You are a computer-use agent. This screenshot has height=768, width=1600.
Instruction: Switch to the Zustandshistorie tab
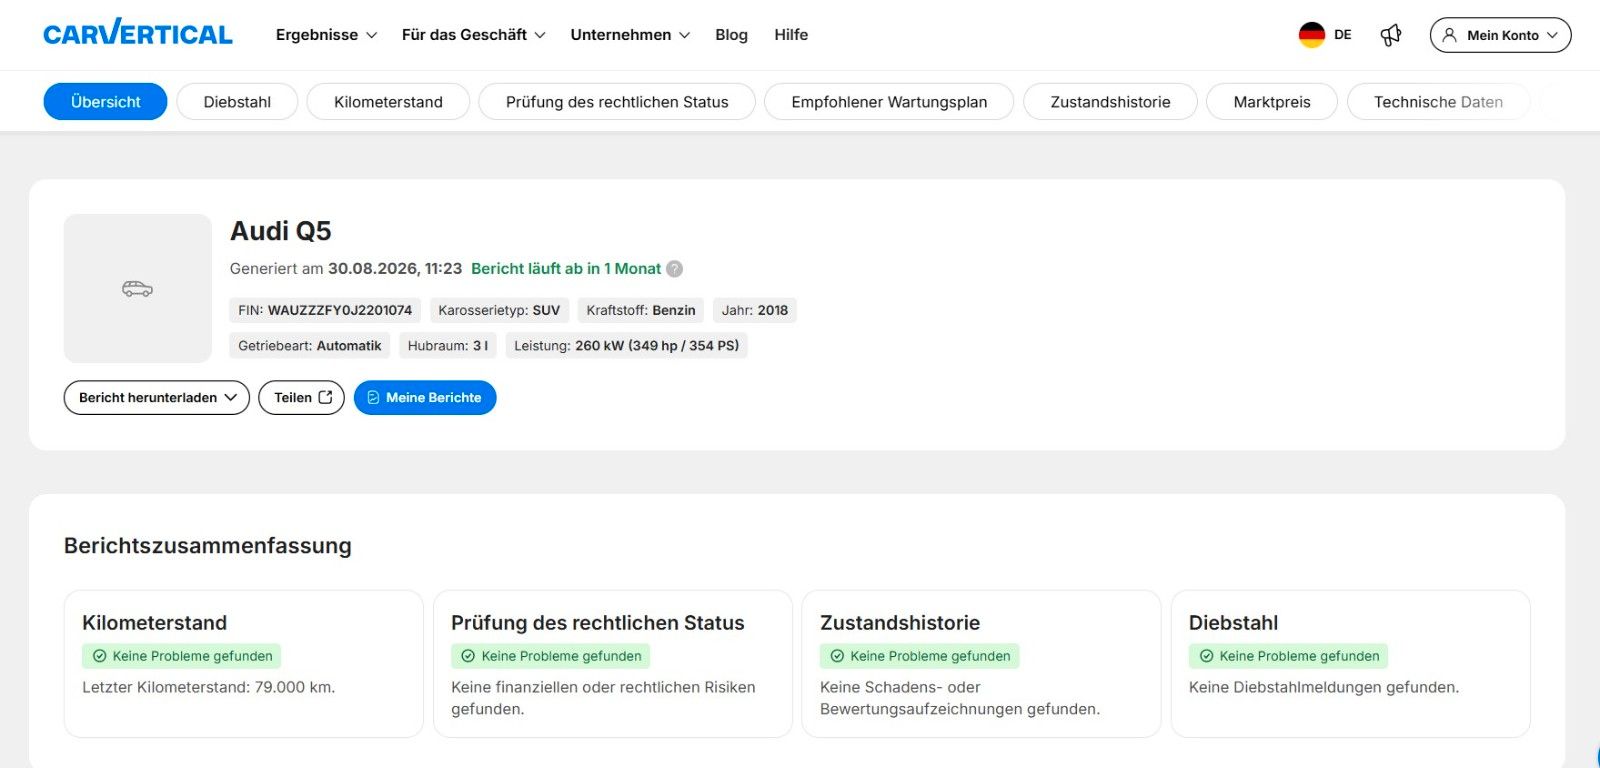(1110, 102)
